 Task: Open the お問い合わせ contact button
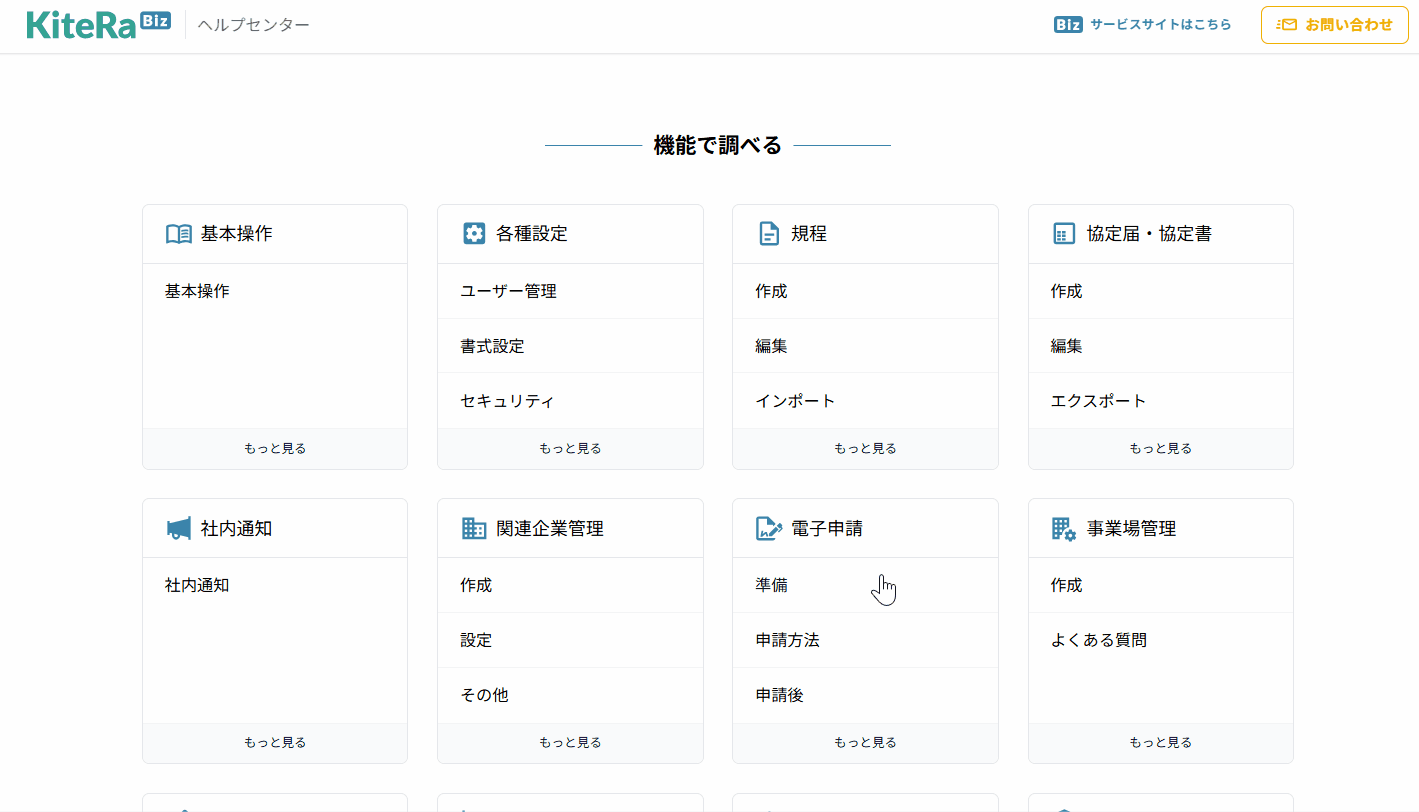1335,25
